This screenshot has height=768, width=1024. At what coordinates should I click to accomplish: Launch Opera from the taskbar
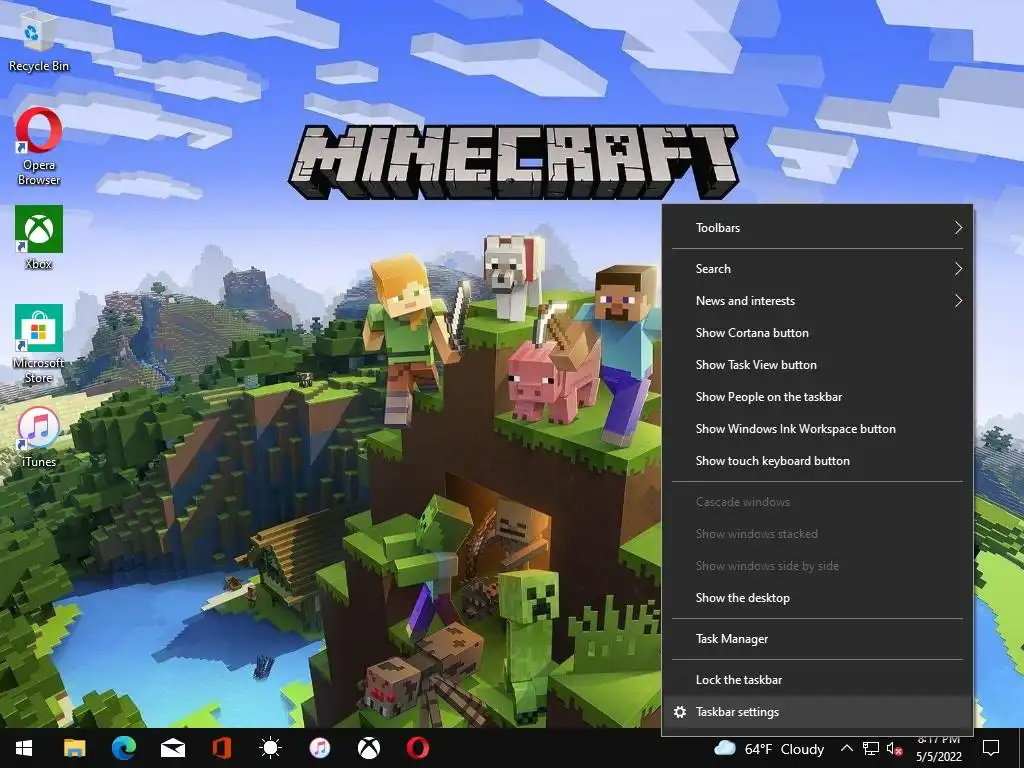click(418, 748)
